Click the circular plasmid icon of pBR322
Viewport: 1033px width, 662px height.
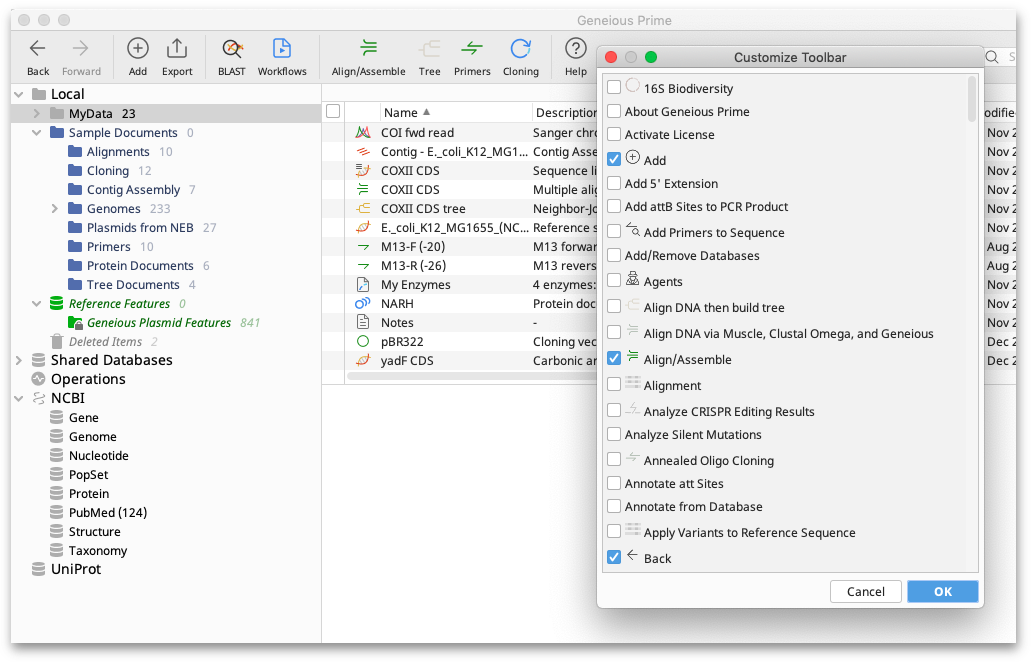[362, 342]
